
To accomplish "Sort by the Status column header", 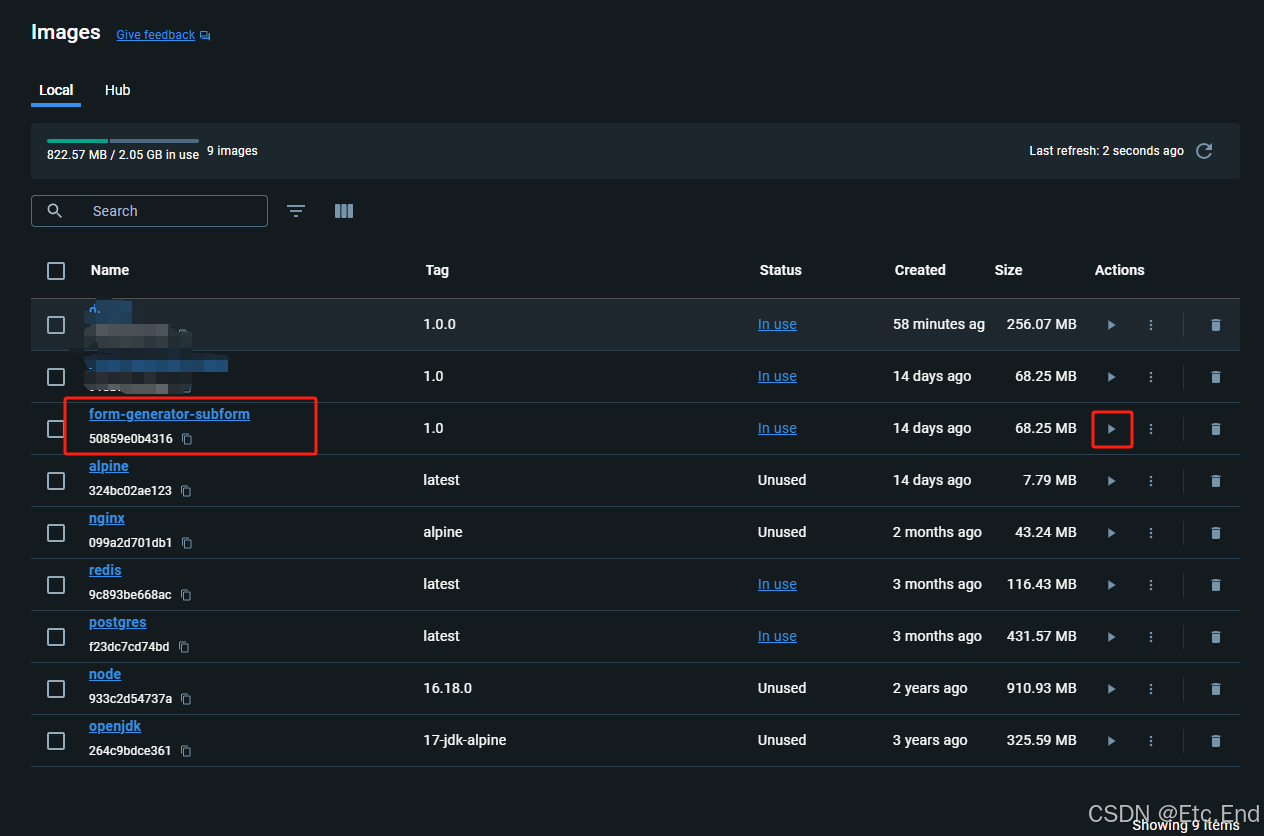I will click(x=781, y=270).
